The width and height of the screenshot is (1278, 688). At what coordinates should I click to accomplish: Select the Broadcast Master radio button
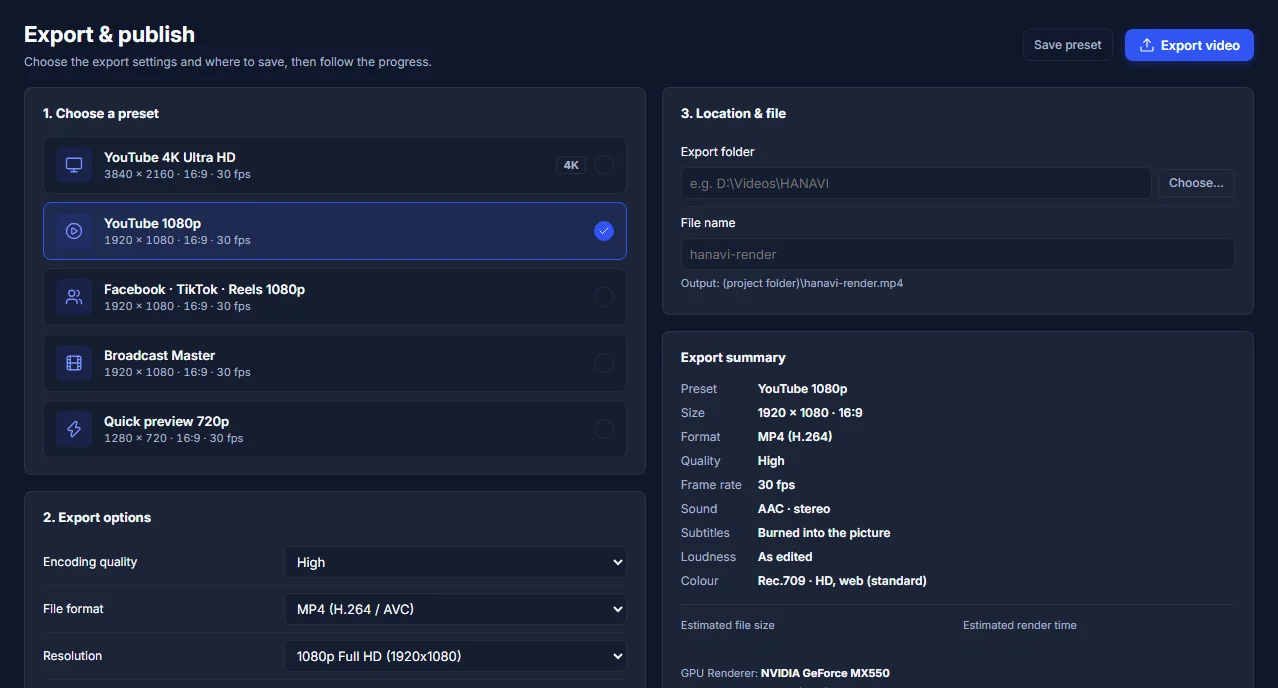coord(604,363)
